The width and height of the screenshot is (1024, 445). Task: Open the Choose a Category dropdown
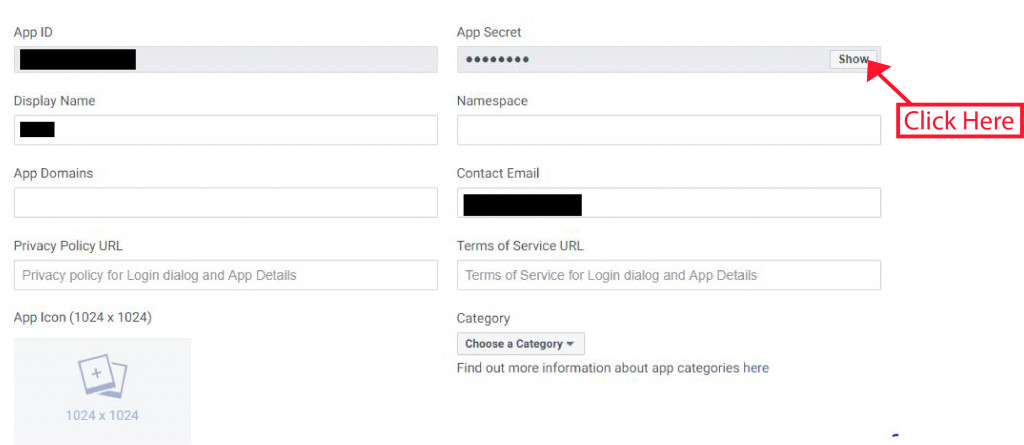(520, 344)
